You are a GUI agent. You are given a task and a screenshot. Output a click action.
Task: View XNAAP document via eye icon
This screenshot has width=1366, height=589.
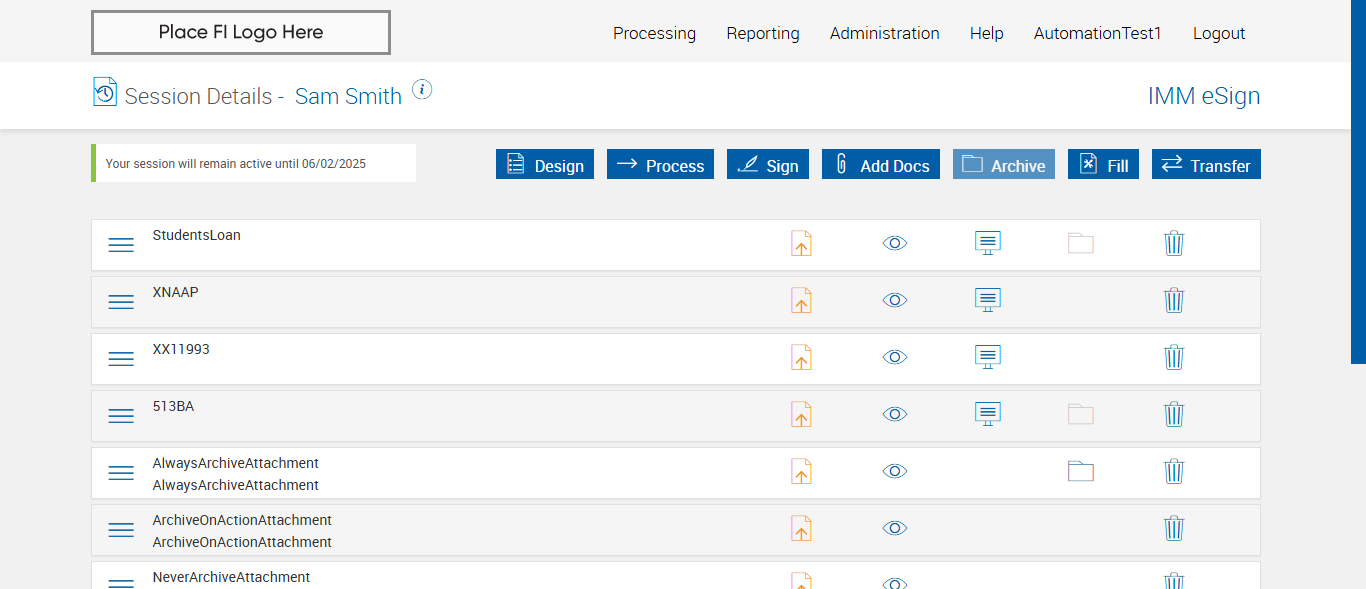[895, 300]
